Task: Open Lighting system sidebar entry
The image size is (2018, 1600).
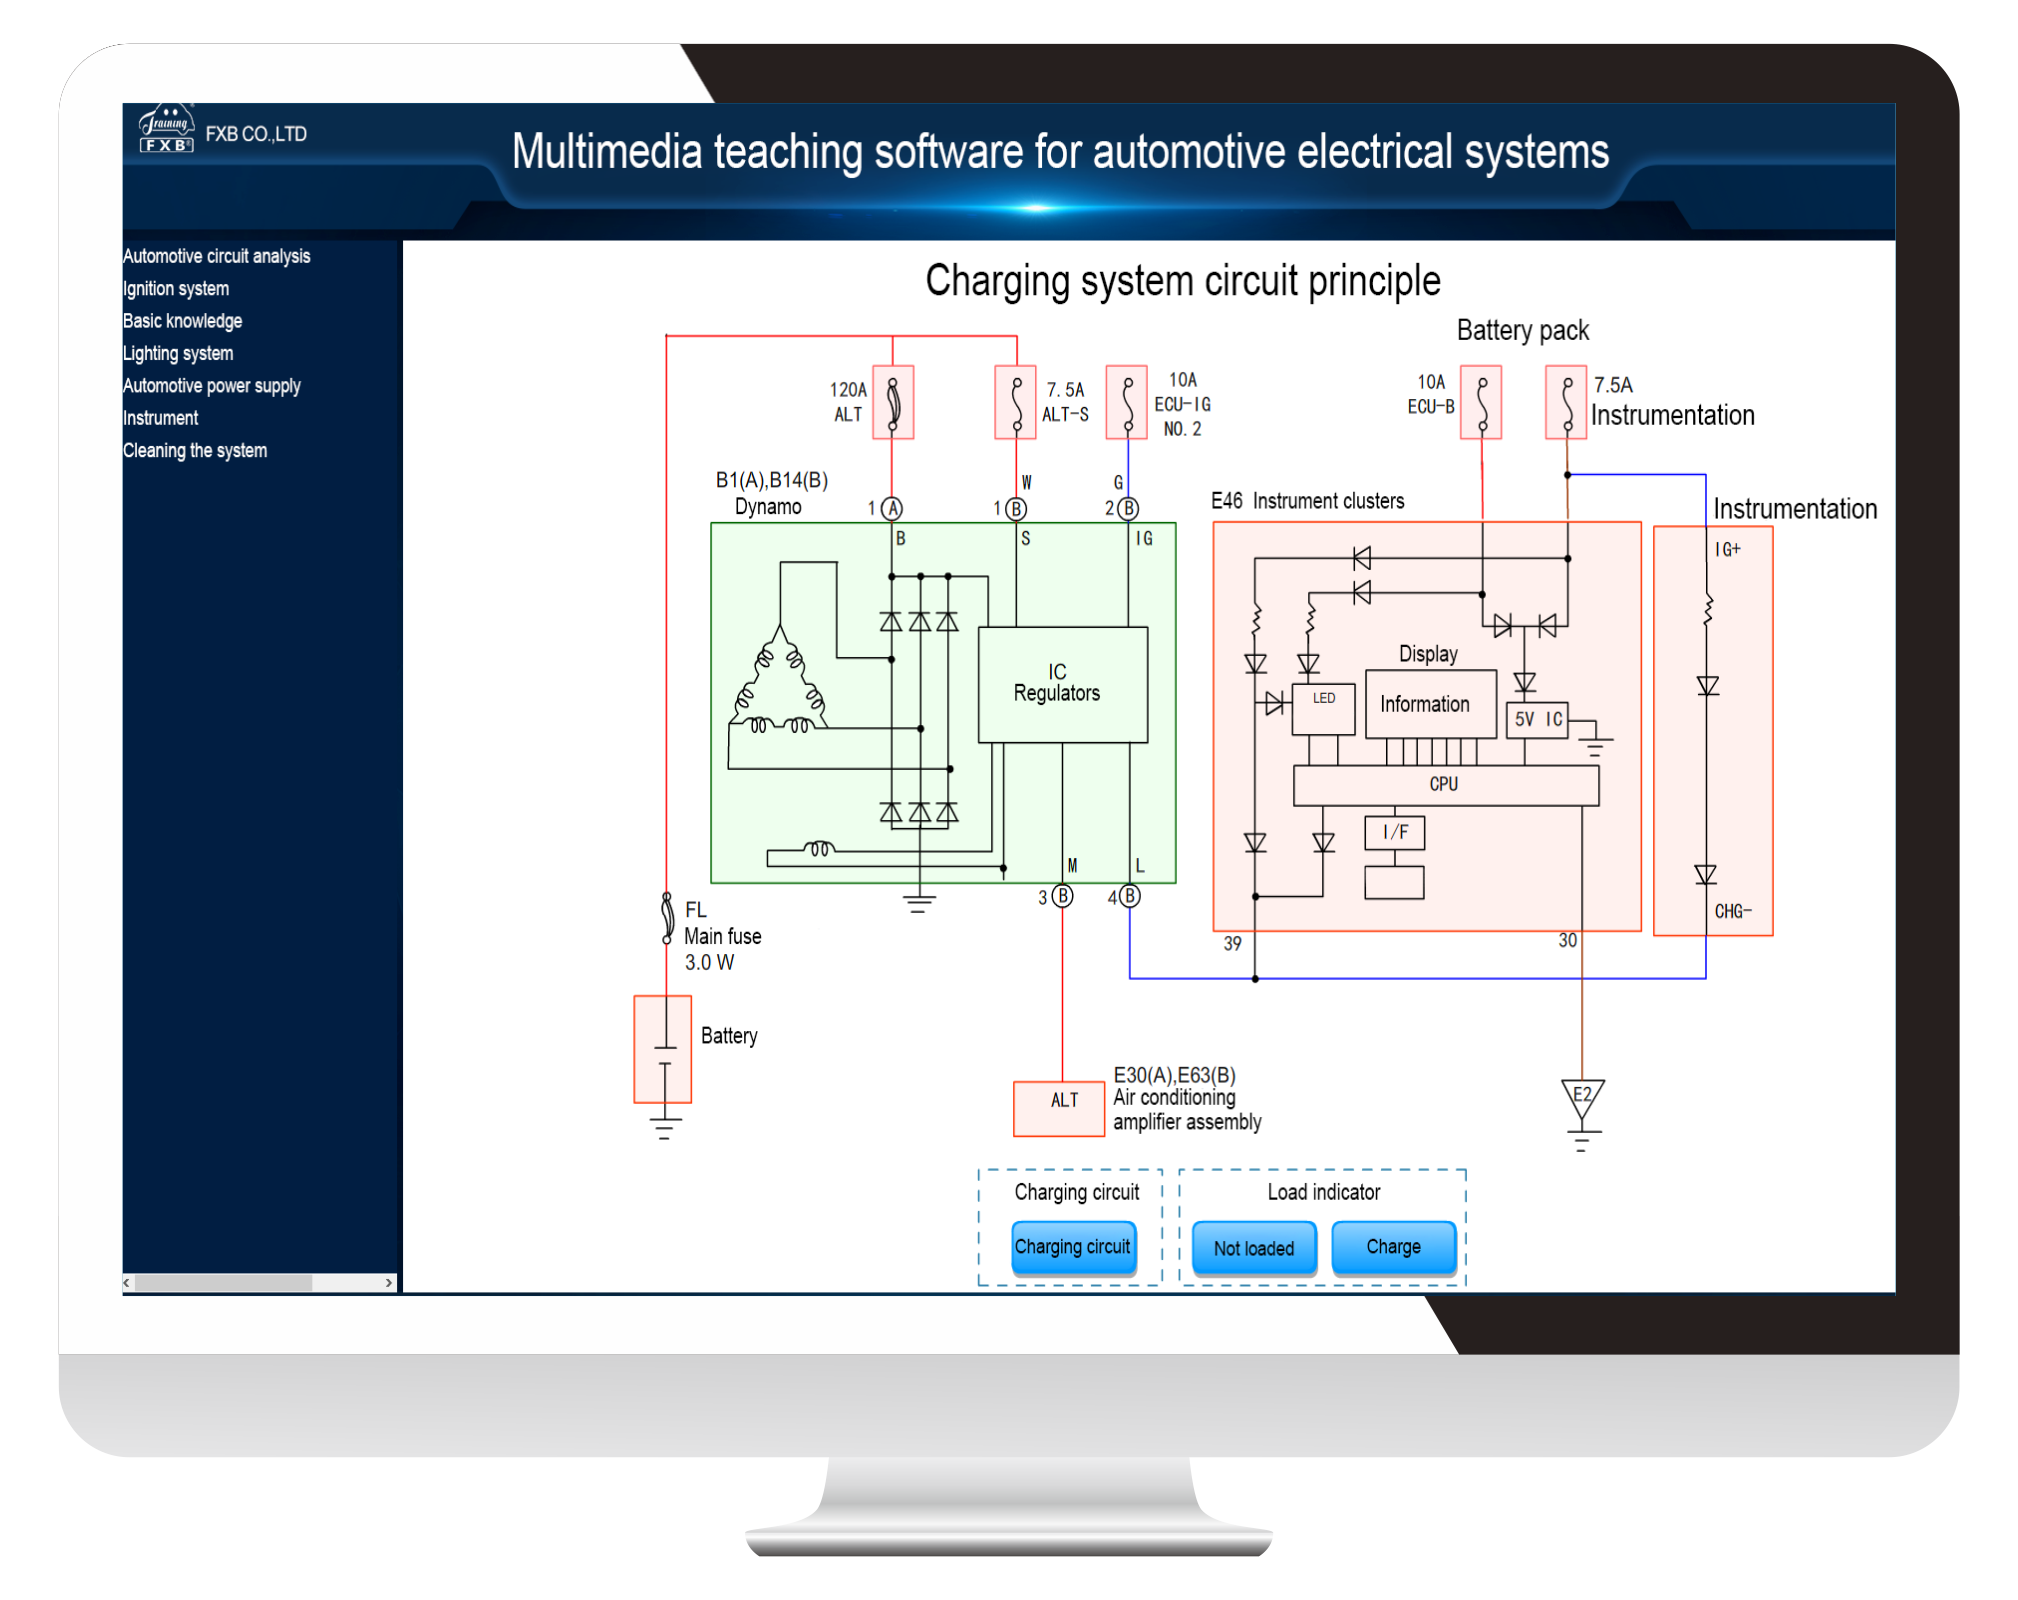Action: (x=178, y=354)
